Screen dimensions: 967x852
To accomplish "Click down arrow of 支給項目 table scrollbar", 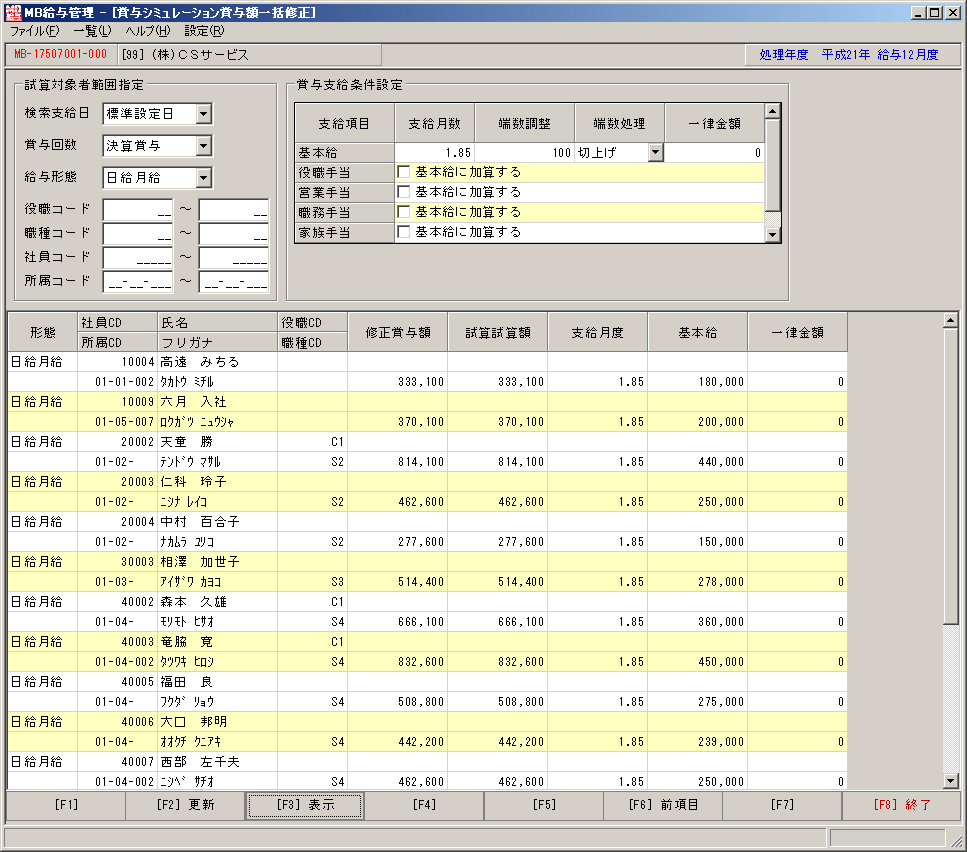I will 772,235.
